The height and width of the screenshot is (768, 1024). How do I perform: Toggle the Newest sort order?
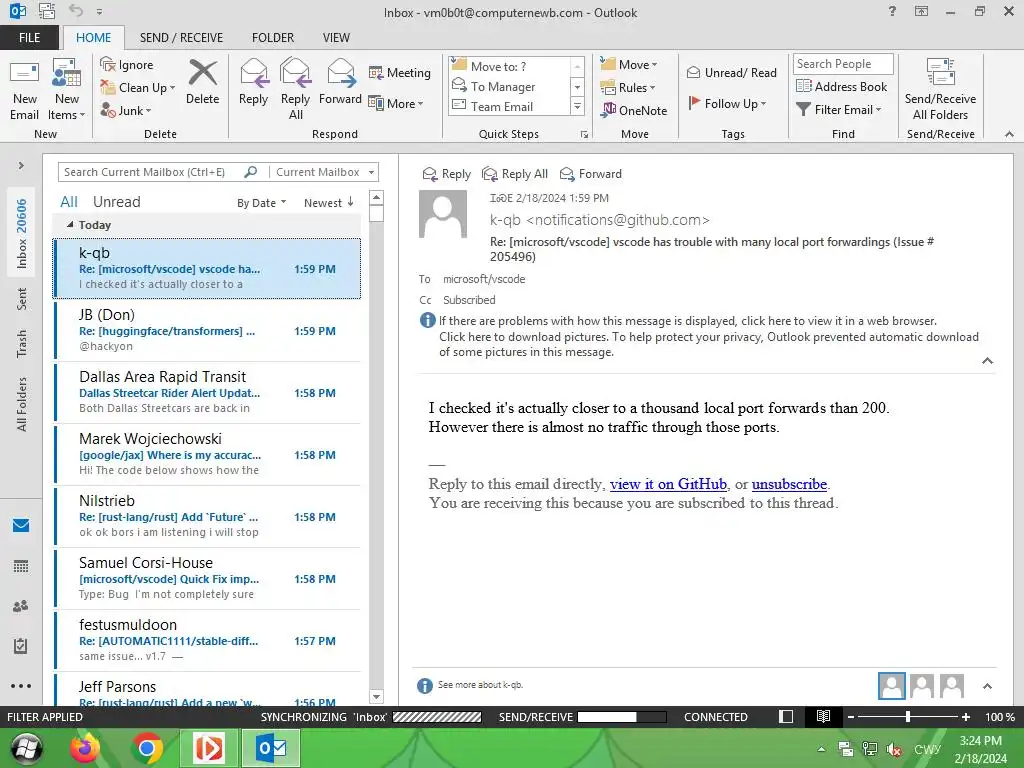point(328,203)
